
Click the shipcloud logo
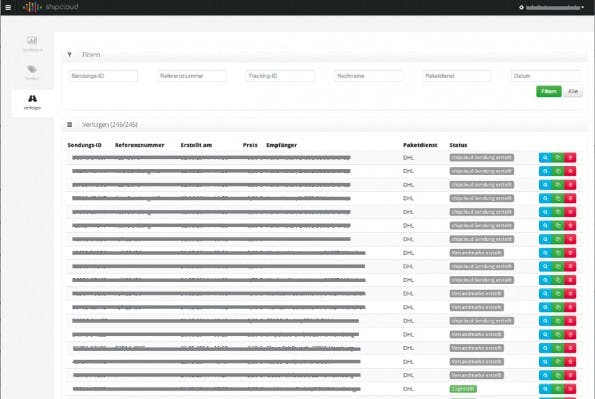click(51, 7)
